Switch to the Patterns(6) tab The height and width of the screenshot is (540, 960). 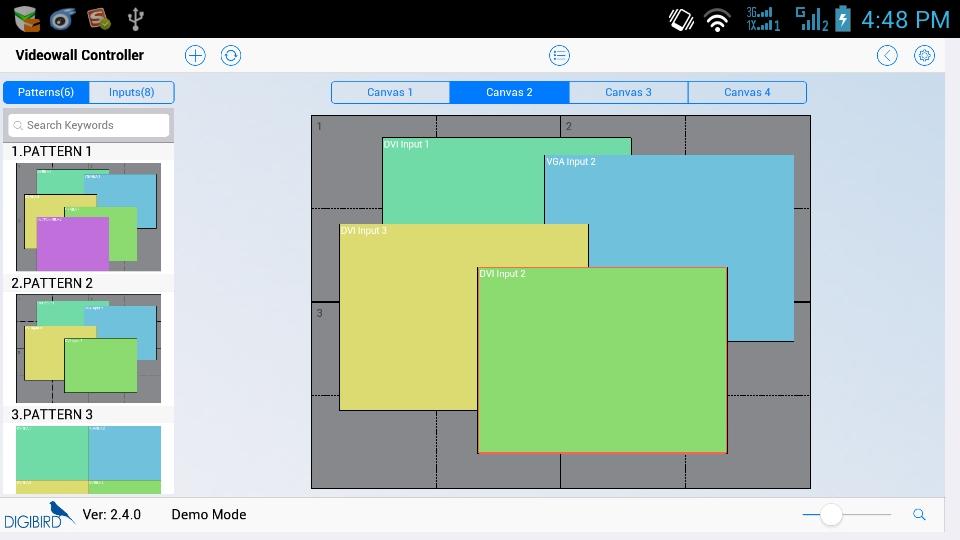(x=46, y=92)
